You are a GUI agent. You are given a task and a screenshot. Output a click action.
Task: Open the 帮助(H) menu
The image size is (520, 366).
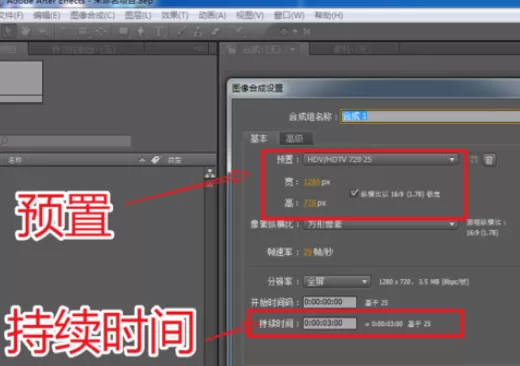(329, 15)
